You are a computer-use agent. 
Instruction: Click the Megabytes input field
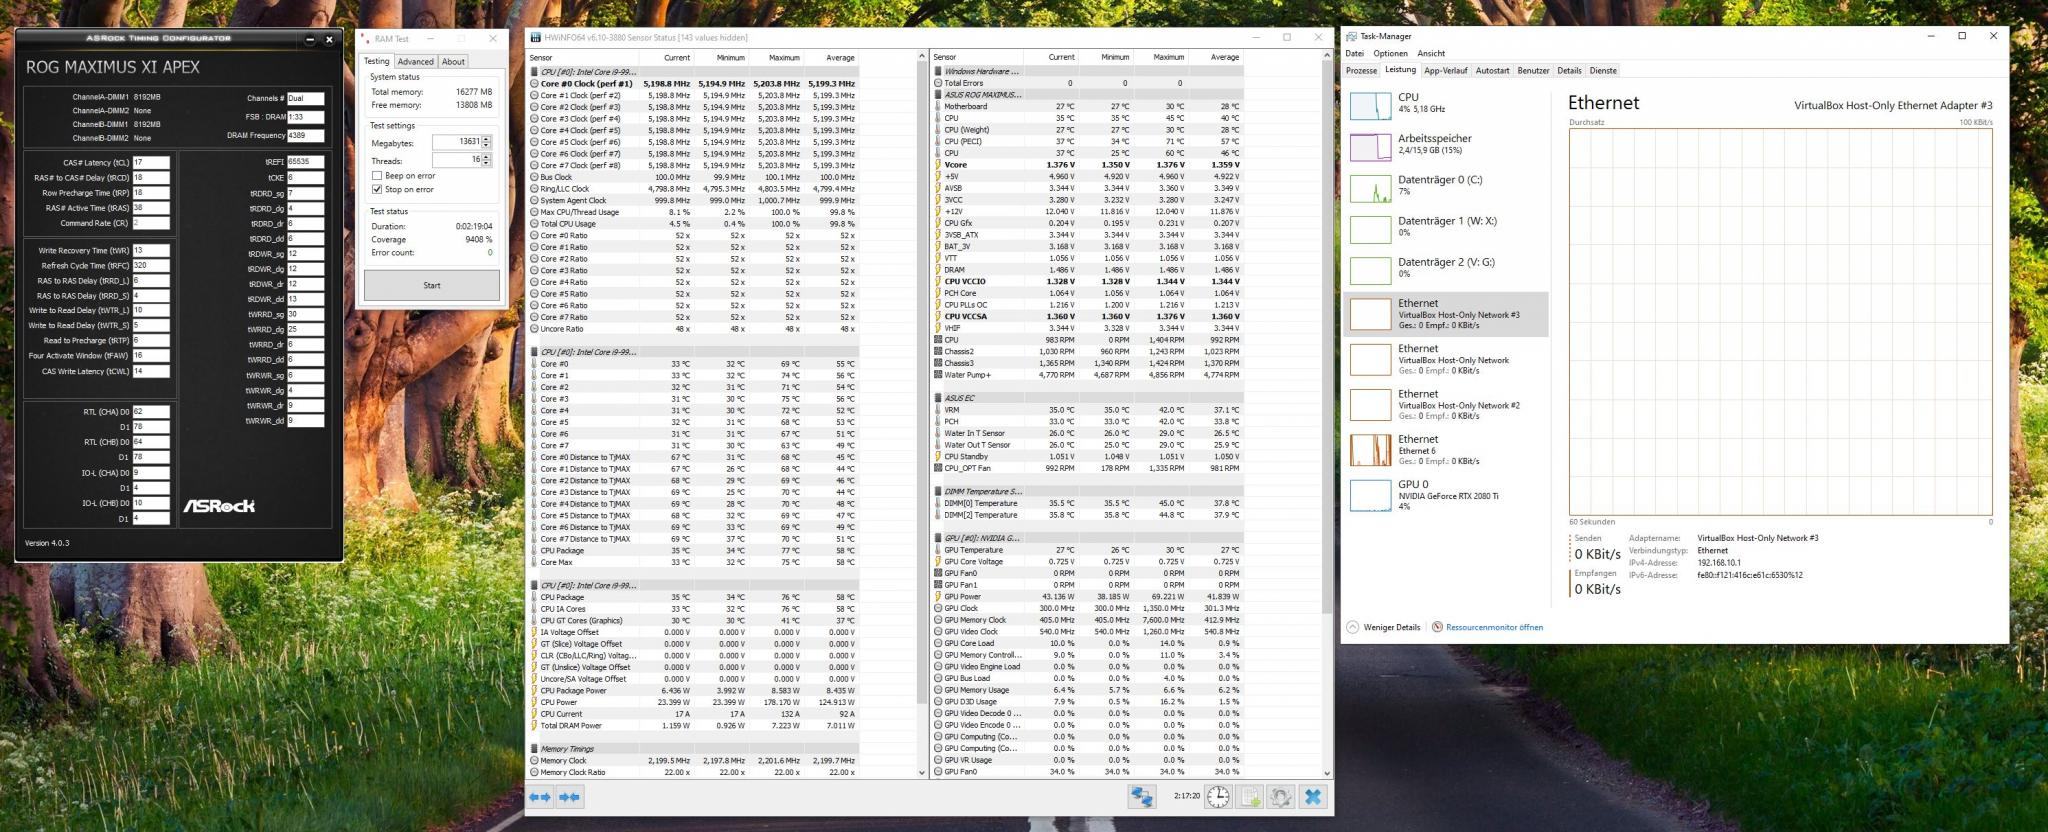[x=457, y=142]
